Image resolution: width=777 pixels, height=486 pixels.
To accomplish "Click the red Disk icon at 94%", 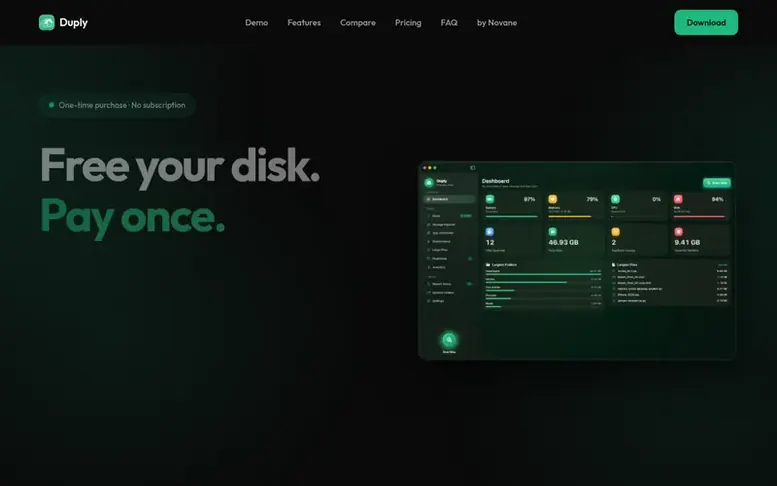I will tap(678, 199).
